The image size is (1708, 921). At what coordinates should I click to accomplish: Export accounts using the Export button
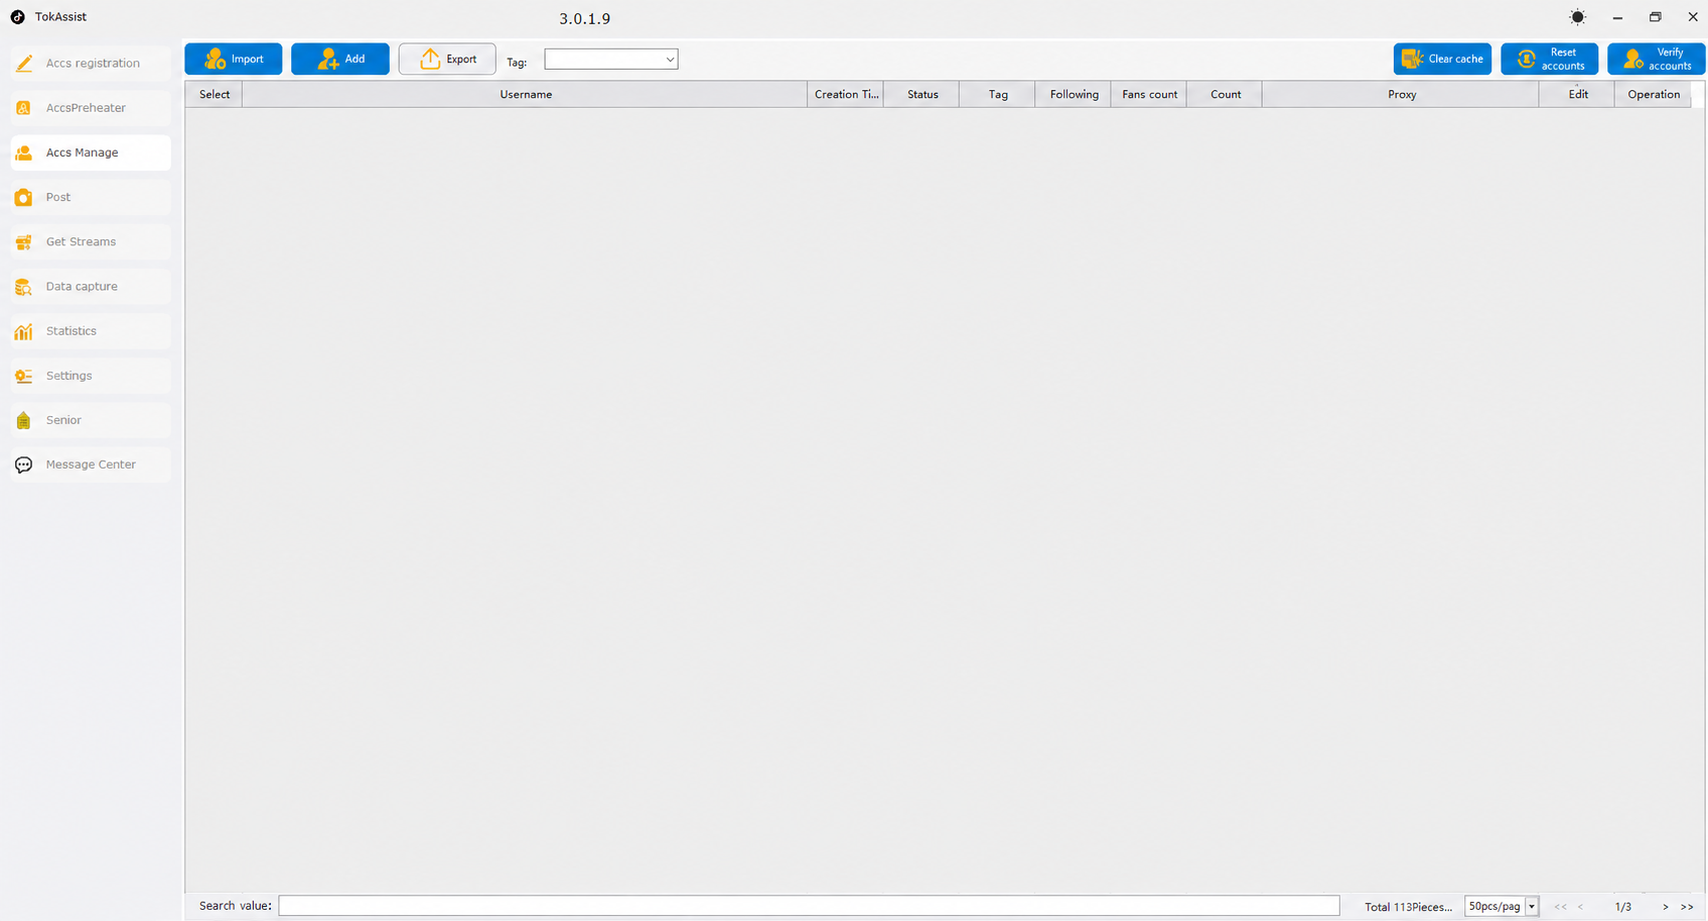click(447, 59)
